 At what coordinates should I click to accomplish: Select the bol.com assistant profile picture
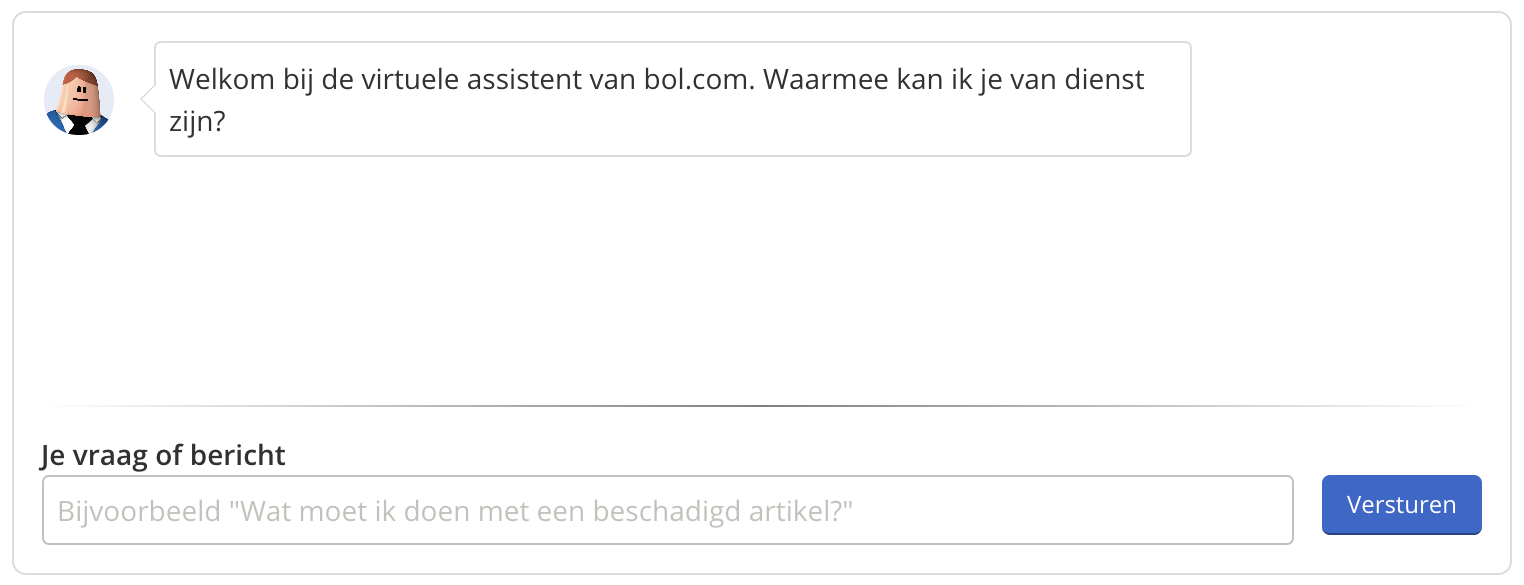click(78, 100)
